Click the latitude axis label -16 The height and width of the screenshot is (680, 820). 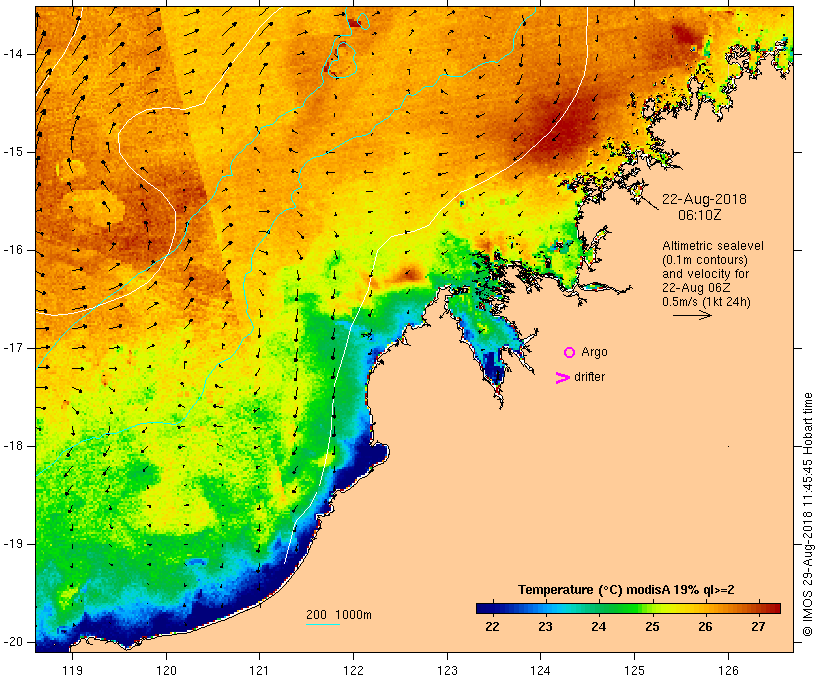pos(12,250)
